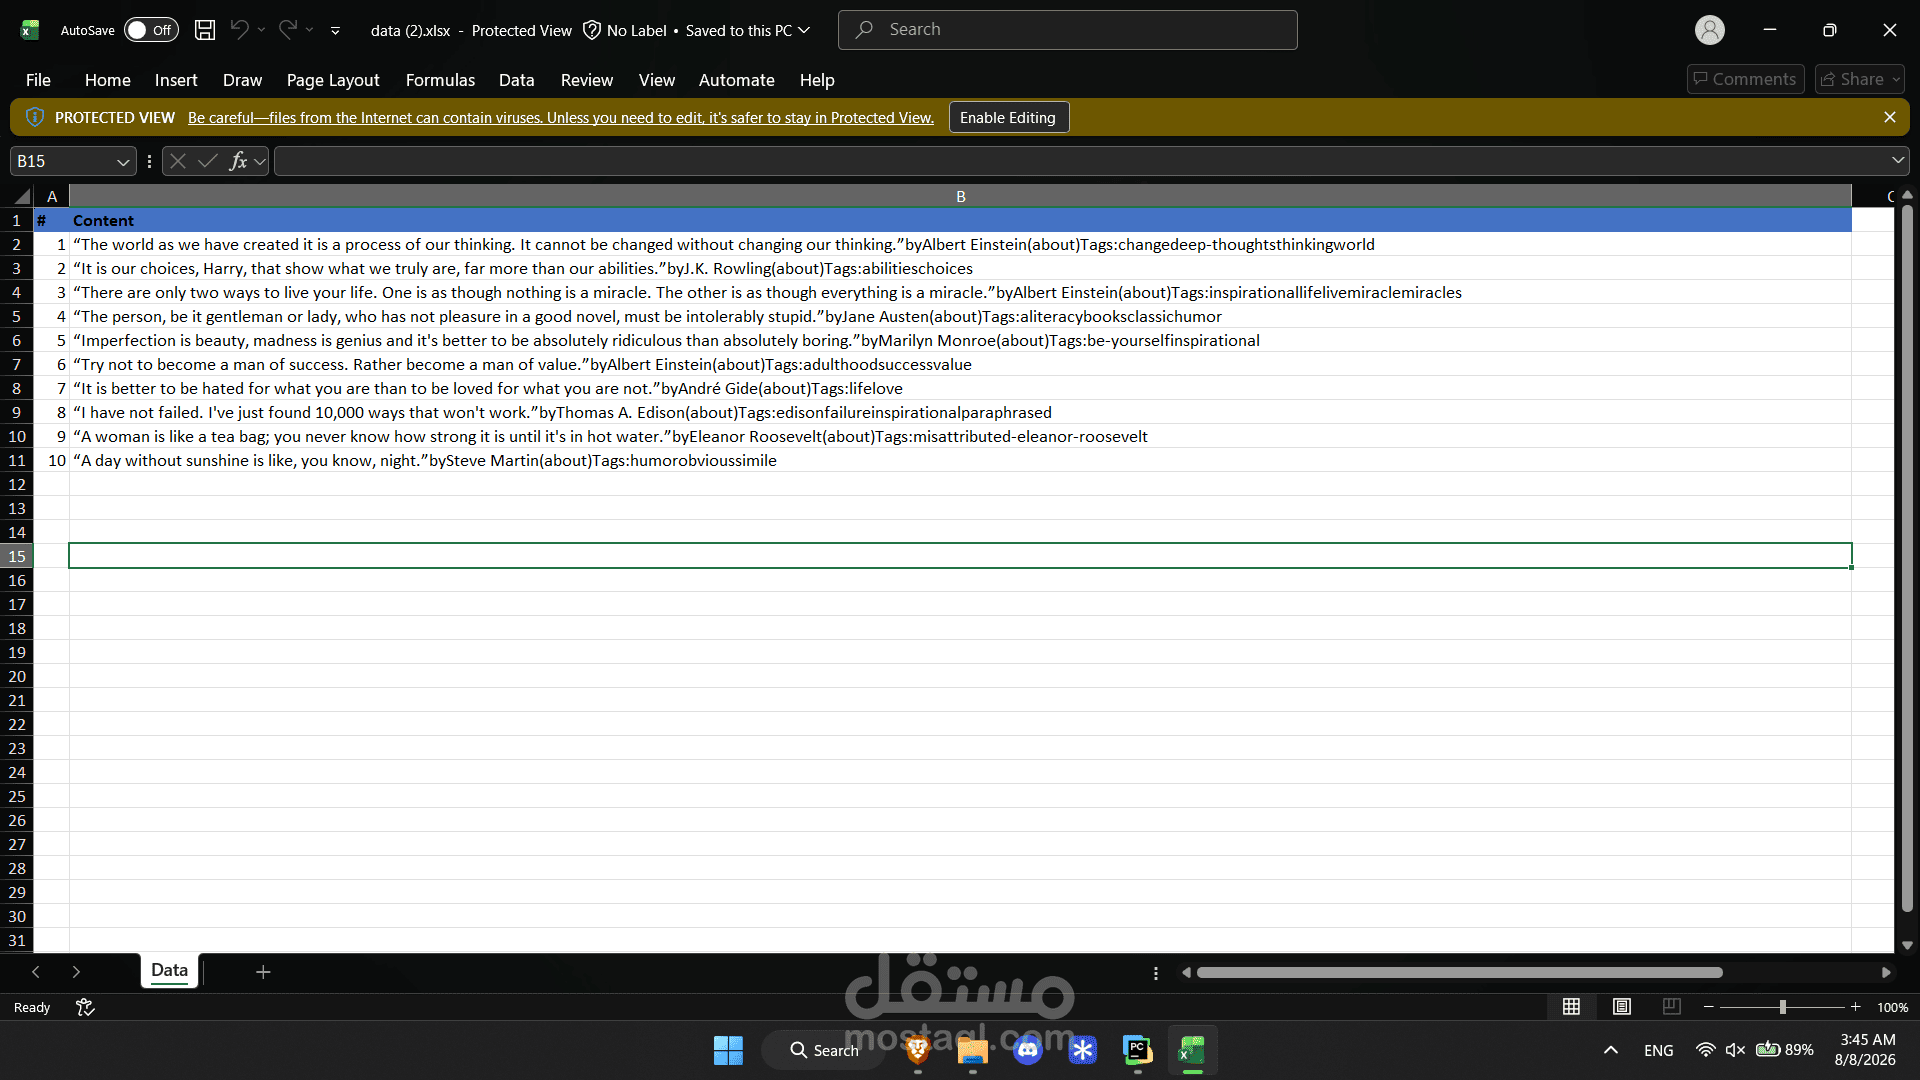Click the Save disk icon
Viewport: 1920px width, 1080px height.
tap(205, 30)
